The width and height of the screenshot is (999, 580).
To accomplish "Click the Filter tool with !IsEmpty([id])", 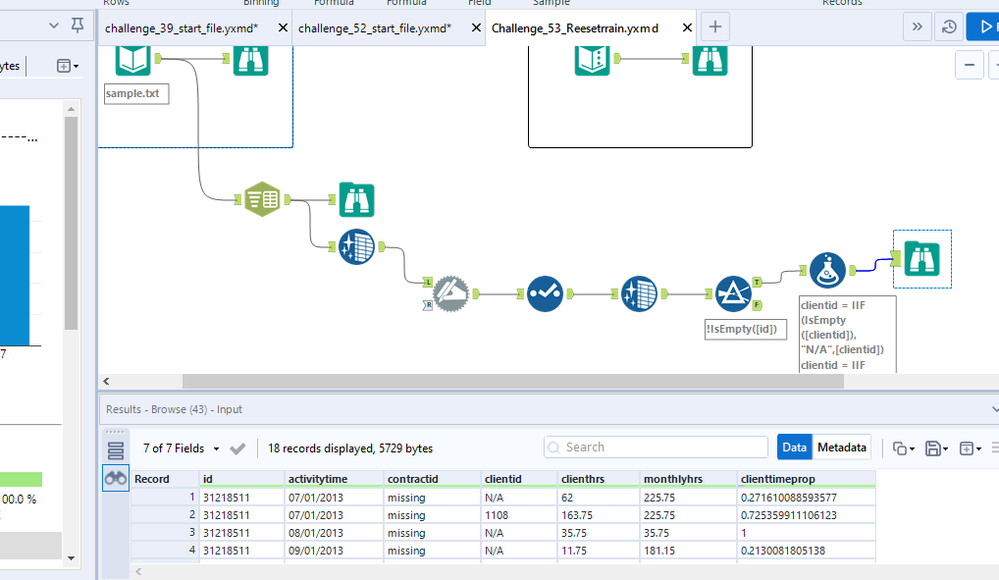I will (x=734, y=294).
